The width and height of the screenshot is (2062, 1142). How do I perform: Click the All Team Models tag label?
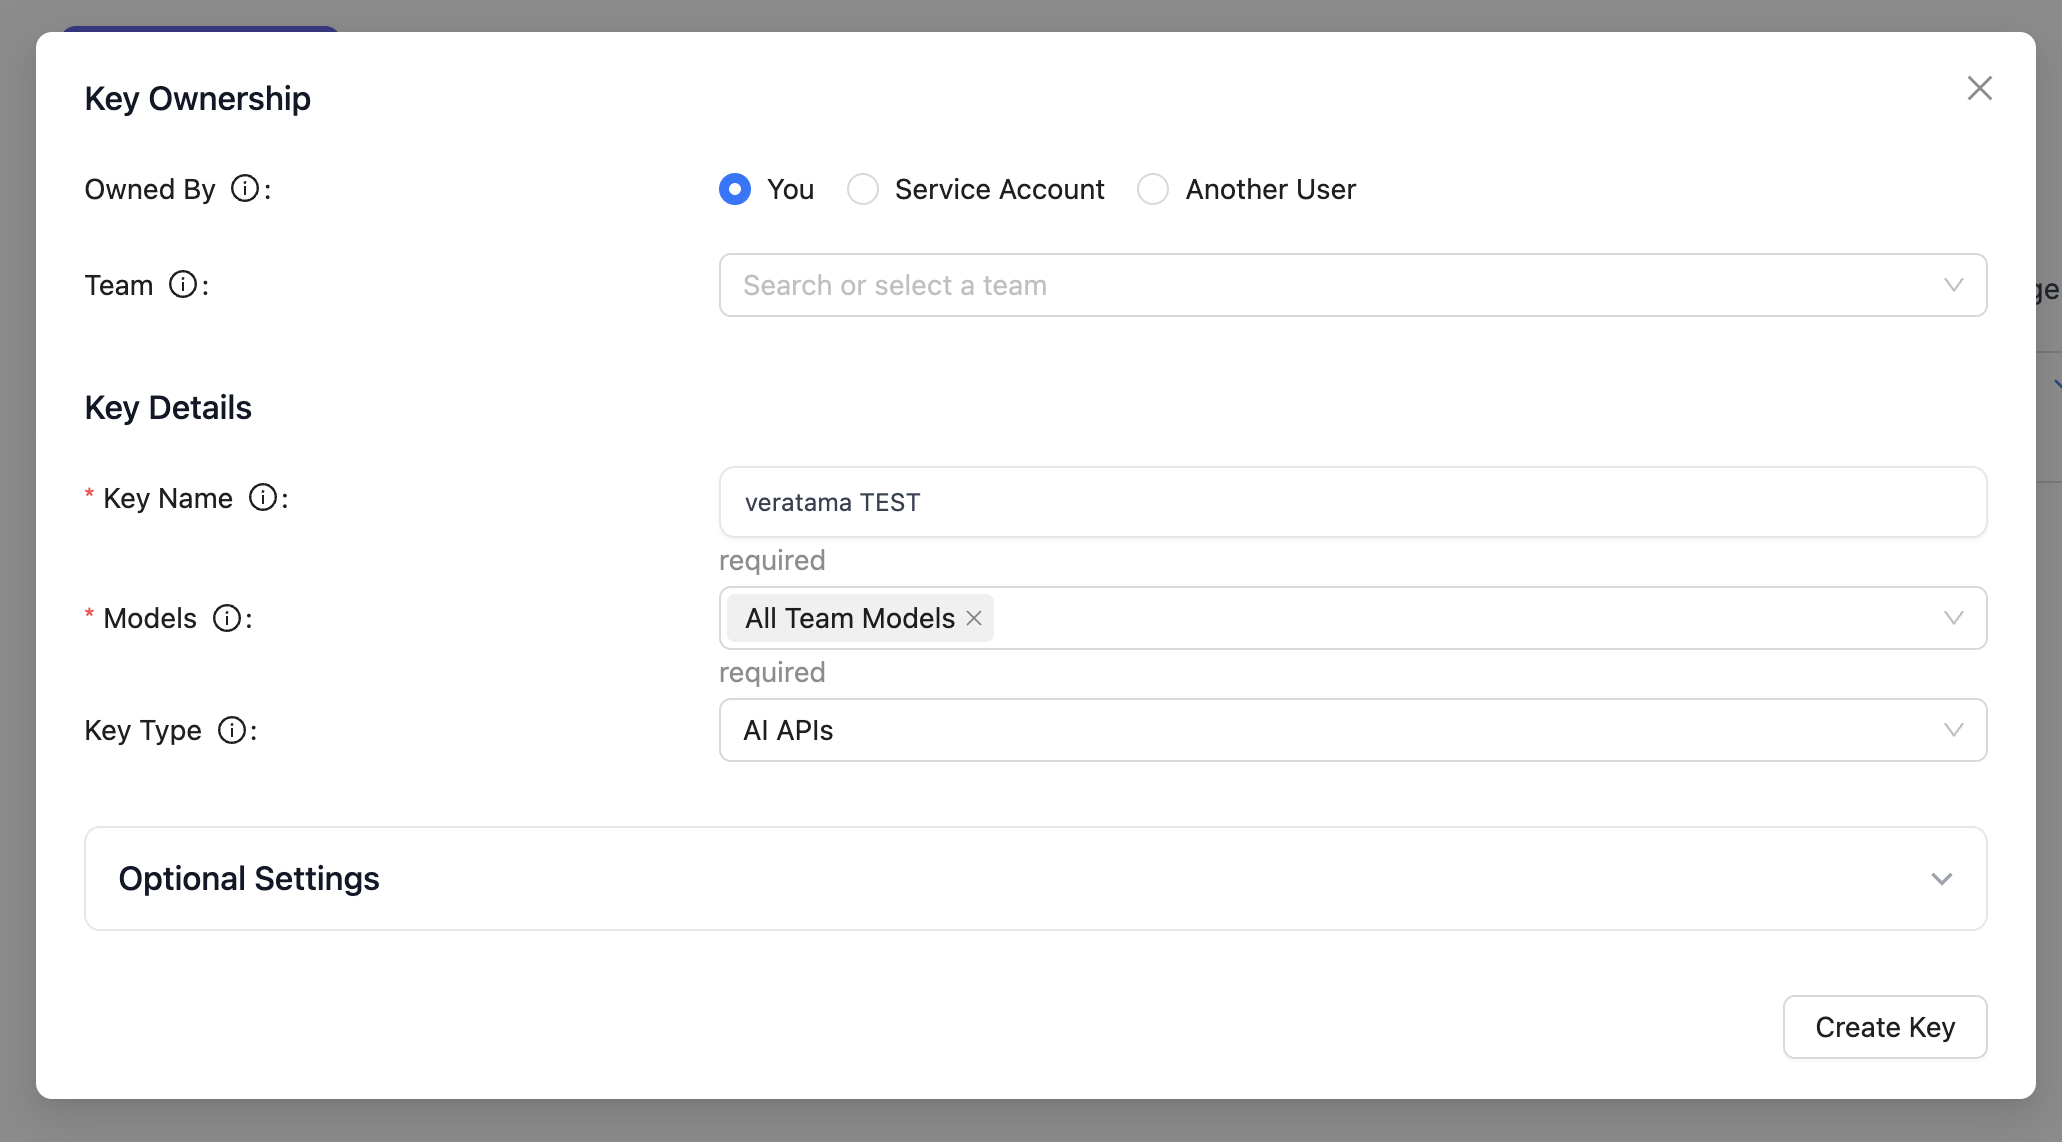point(849,618)
